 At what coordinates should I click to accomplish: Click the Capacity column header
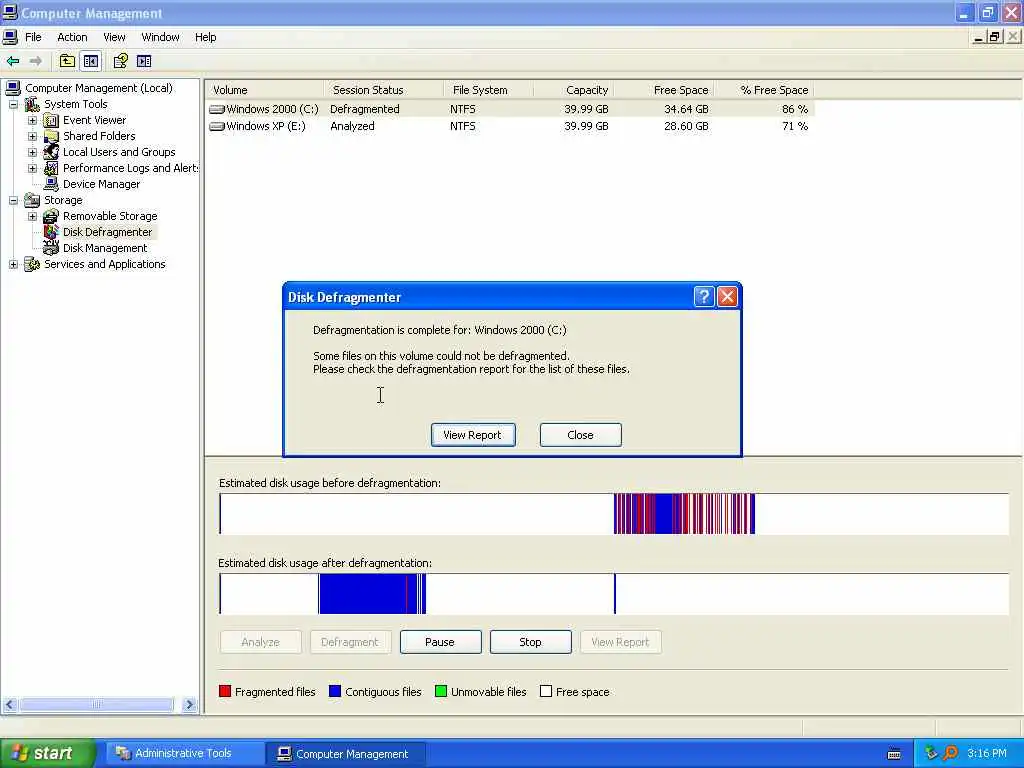point(573,90)
